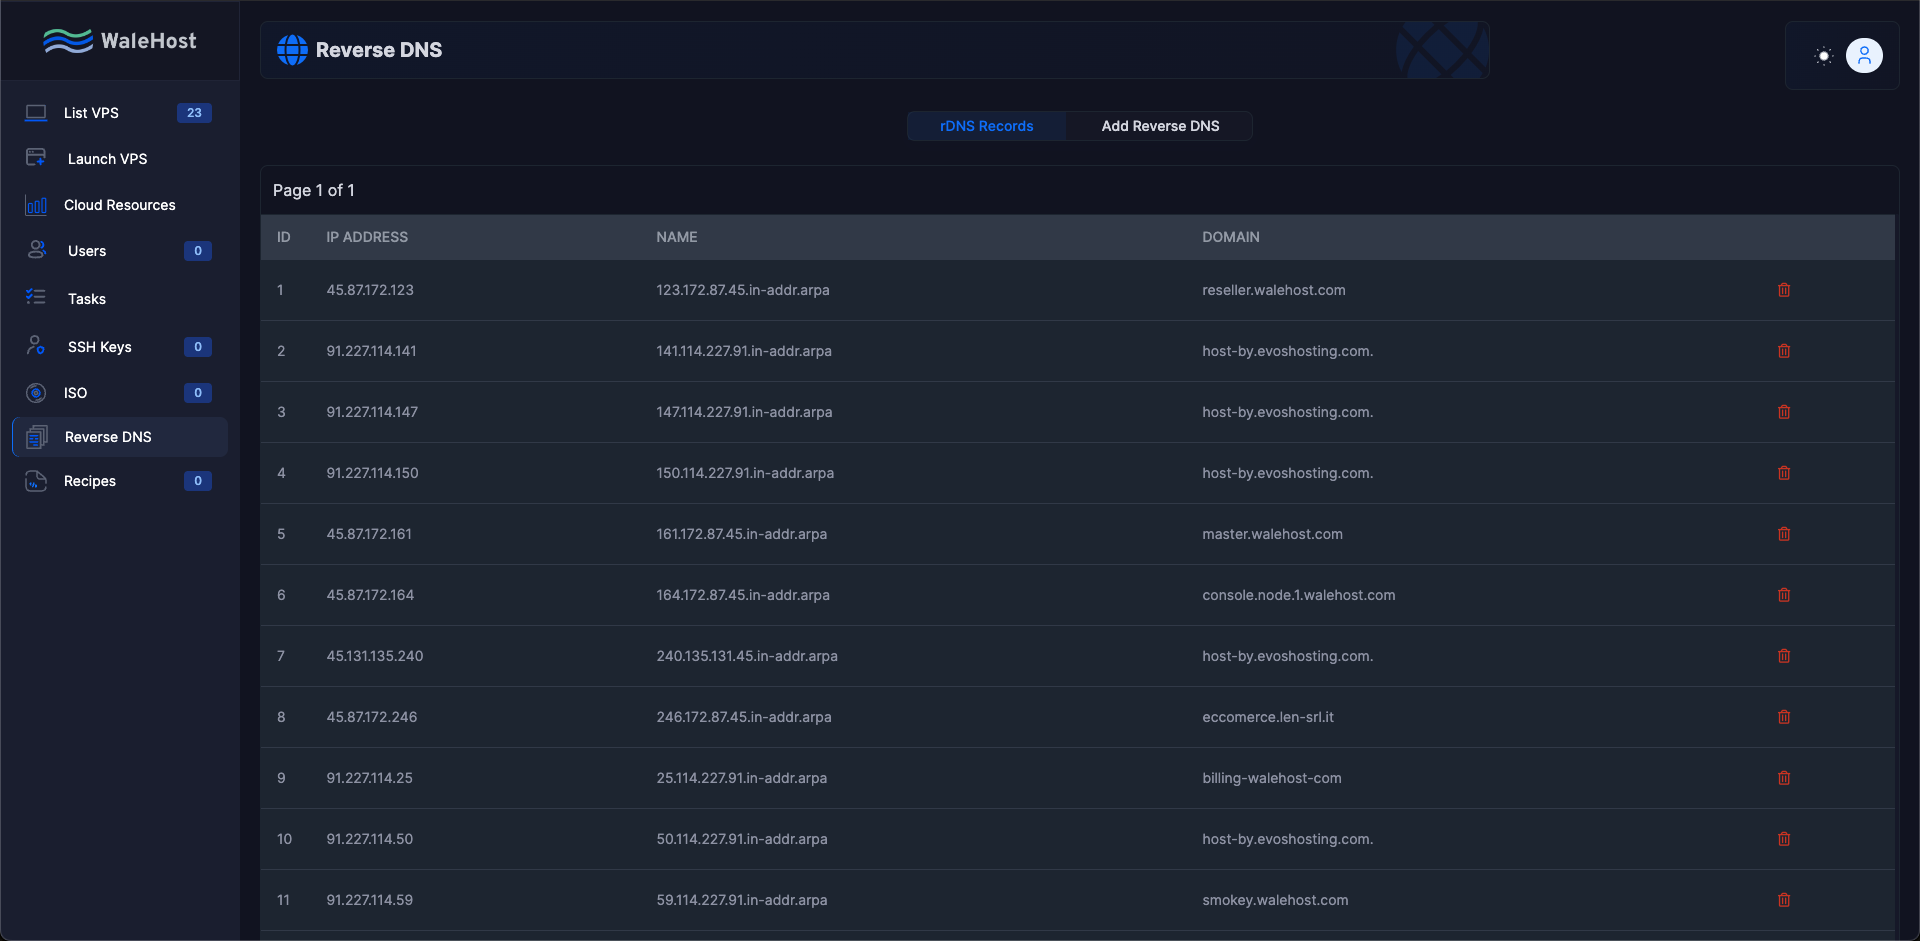Delete the record for 91.227.114.147
Viewport: 1920px width, 941px height.
point(1784,412)
